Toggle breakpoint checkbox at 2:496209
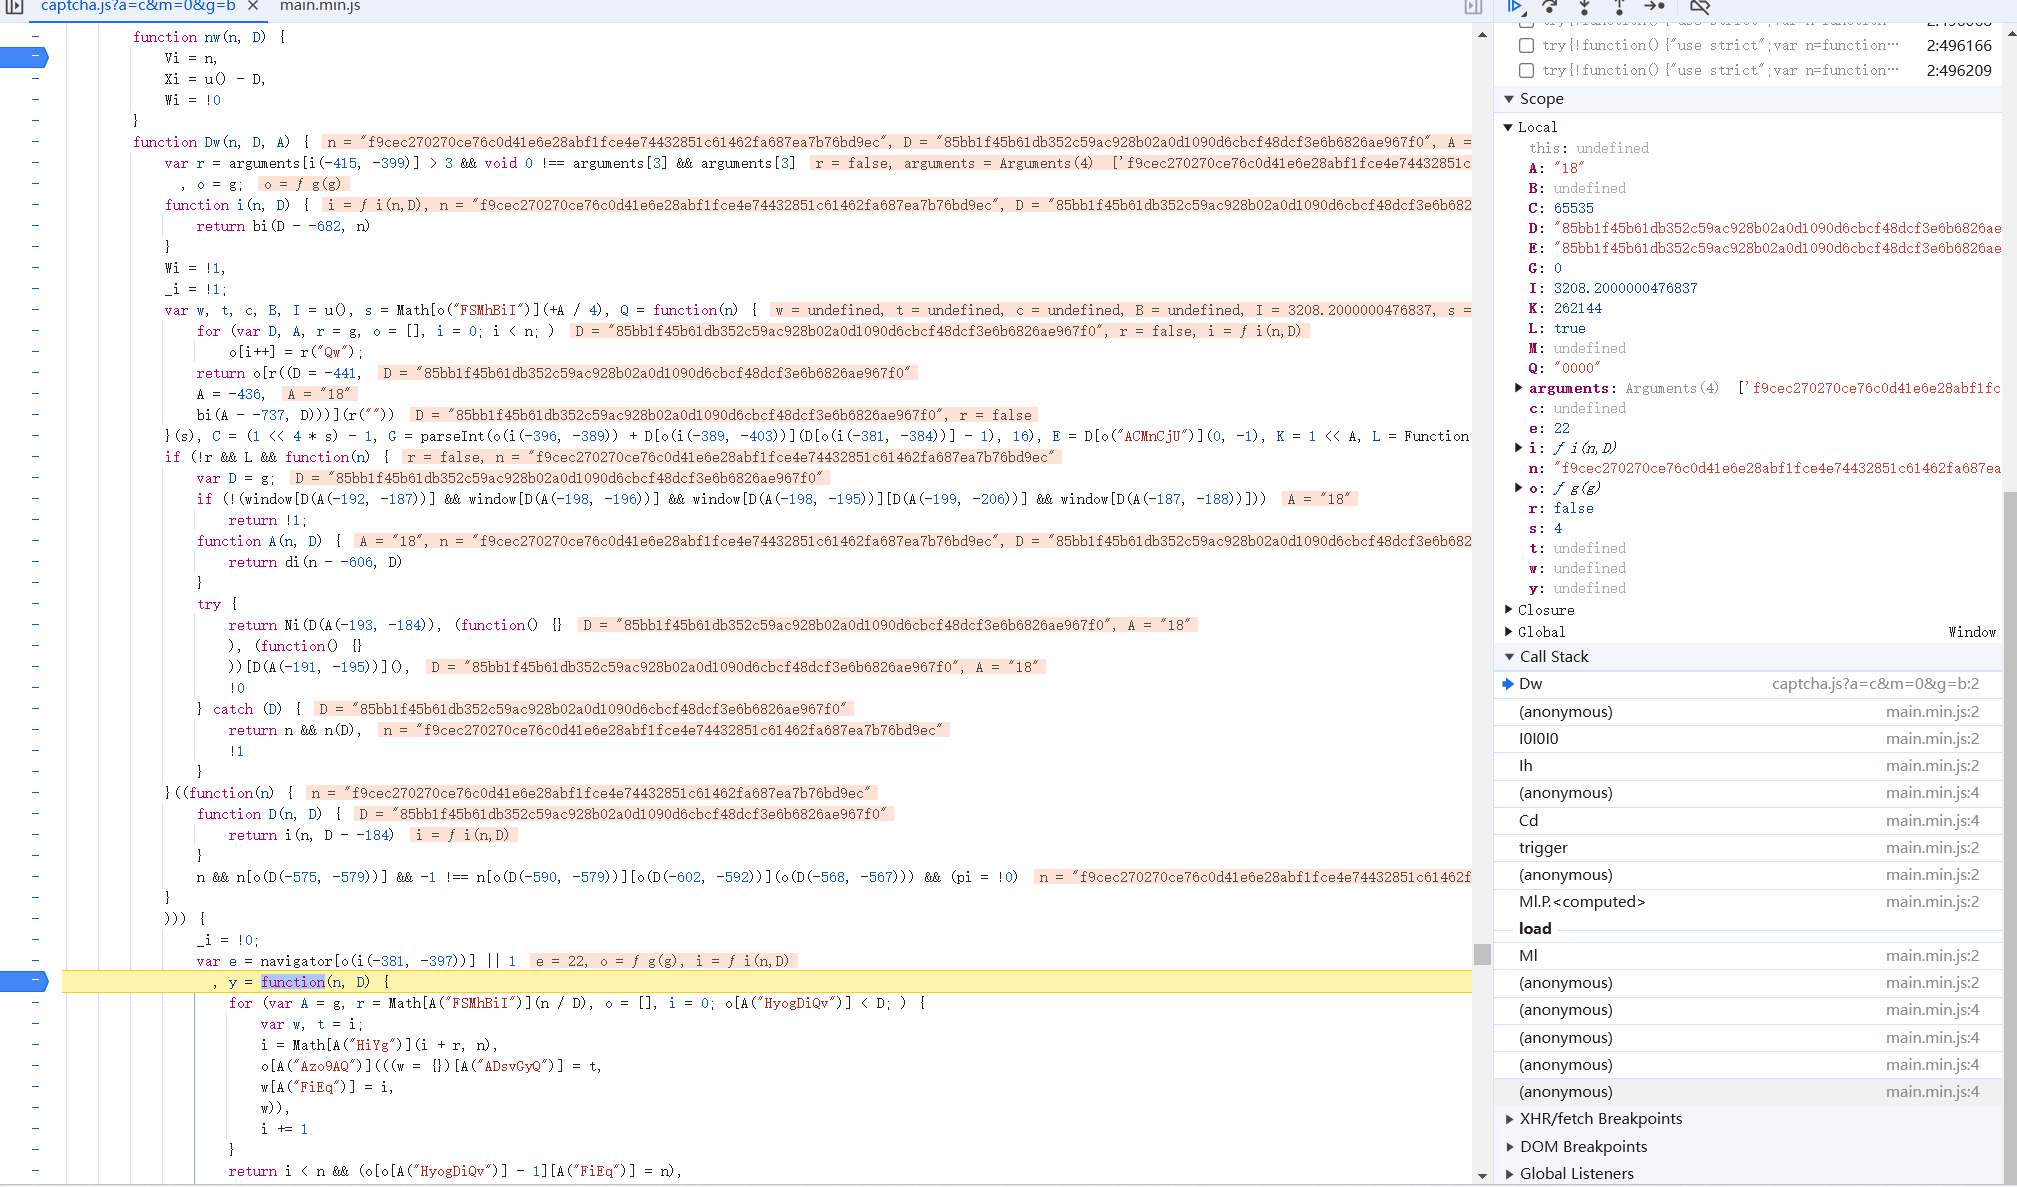Image resolution: width=2017 pixels, height=1187 pixels. 1526,71
